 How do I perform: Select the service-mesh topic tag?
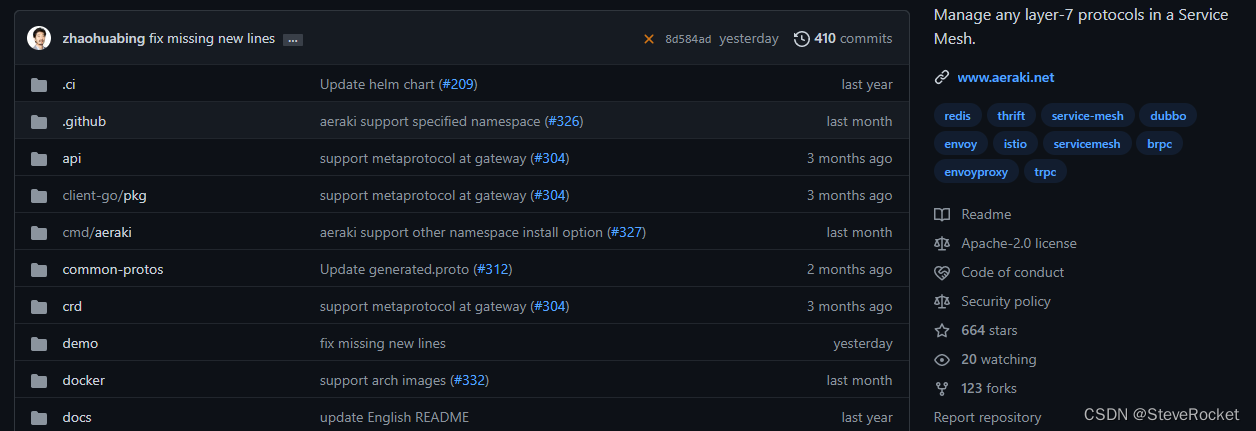click(1088, 116)
